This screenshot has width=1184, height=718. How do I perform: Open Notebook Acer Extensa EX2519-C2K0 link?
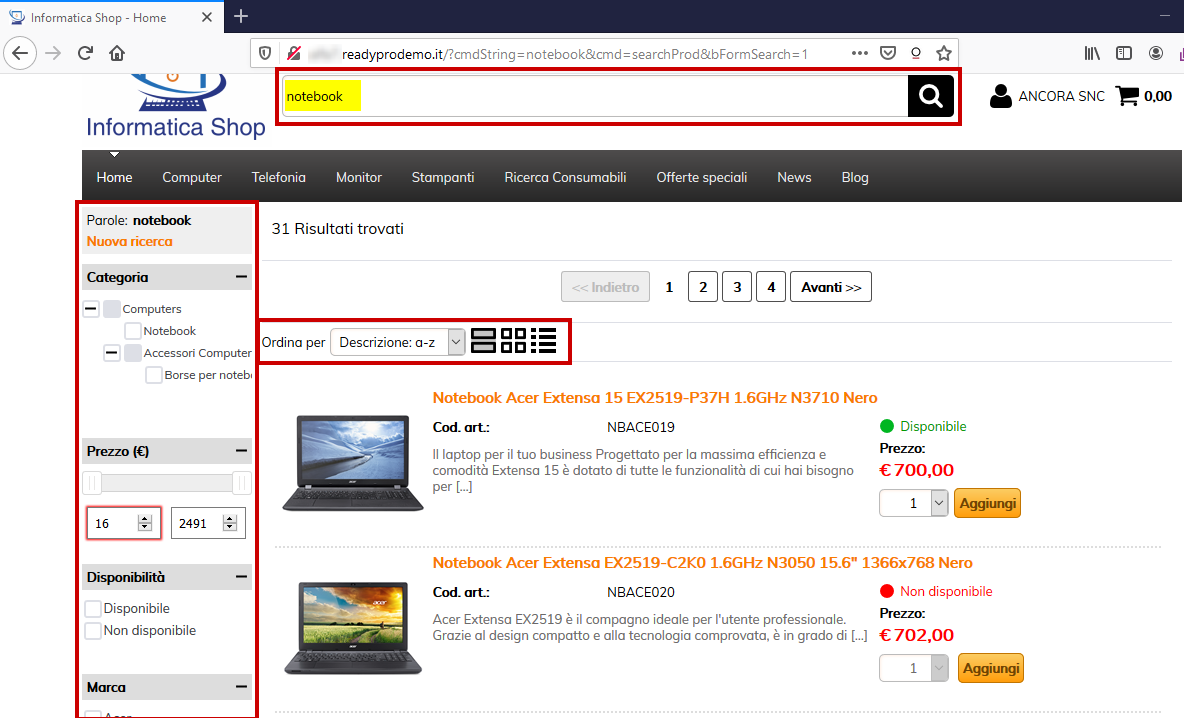coord(702,563)
